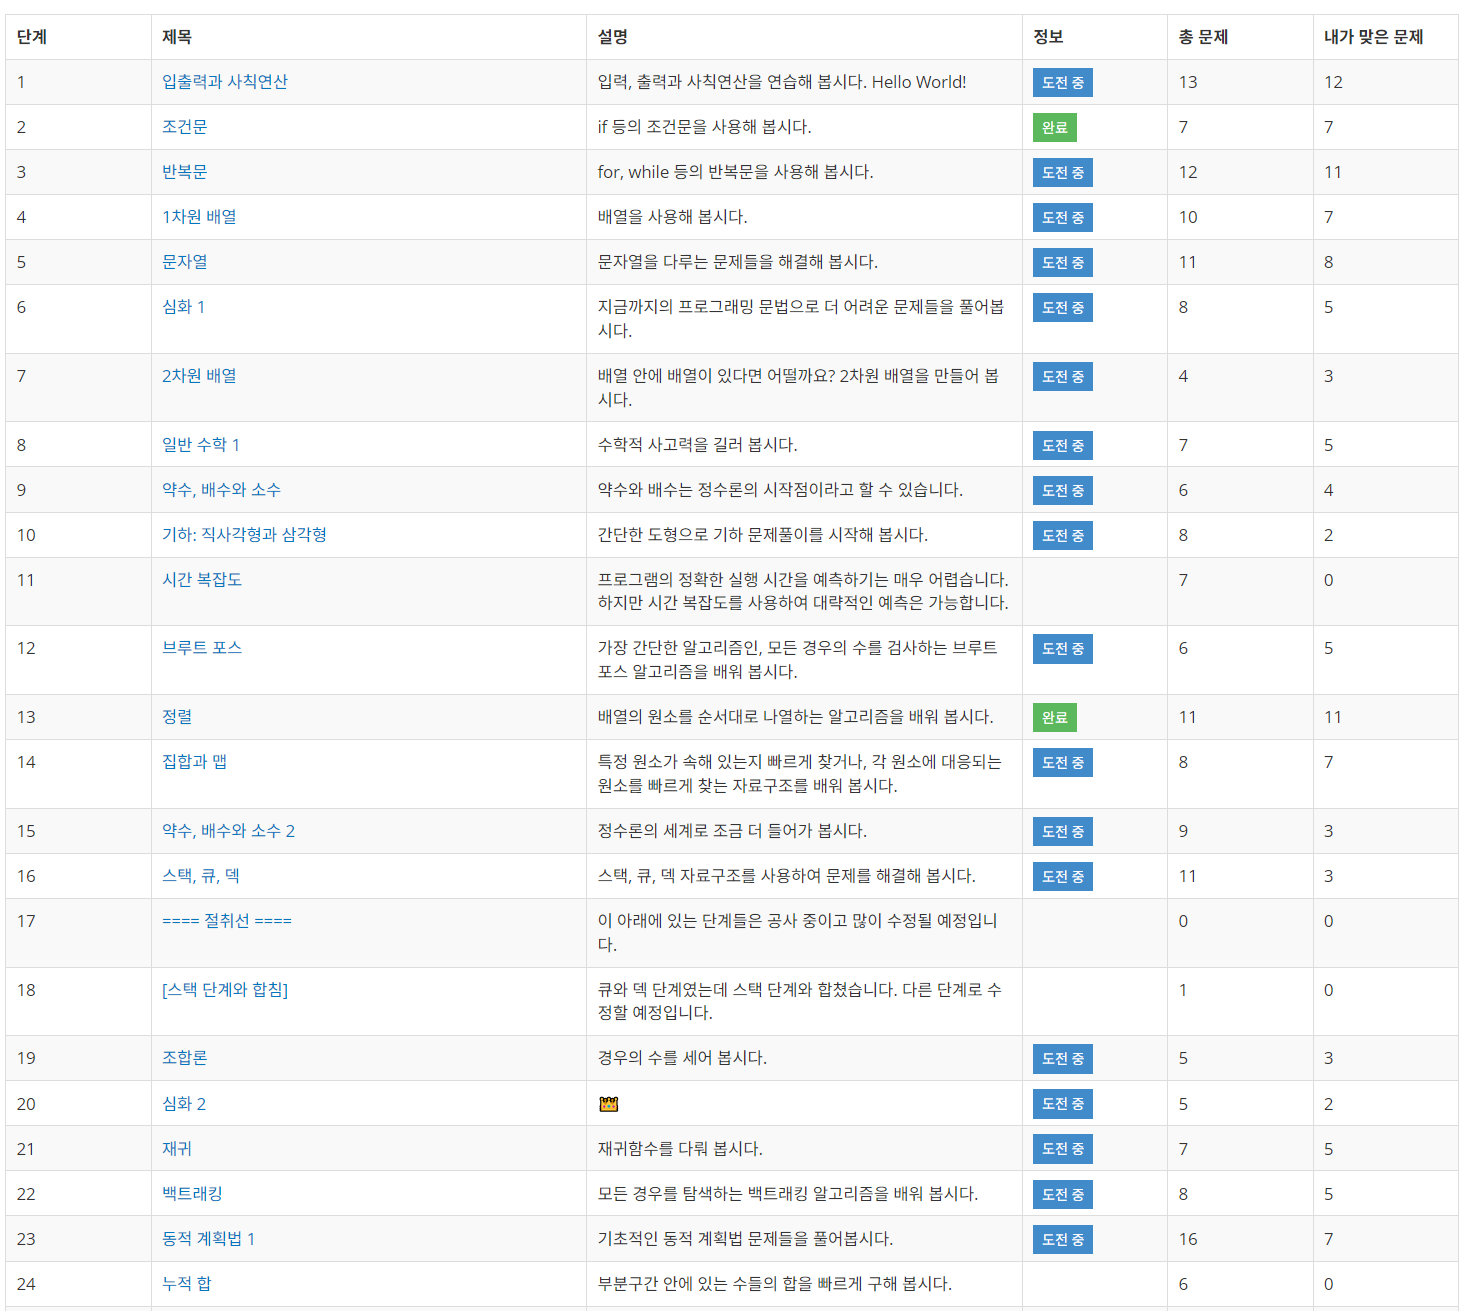Open the 조건문 step link
Viewport: 1468px width, 1311px height.
pyautogui.click(x=185, y=127)
